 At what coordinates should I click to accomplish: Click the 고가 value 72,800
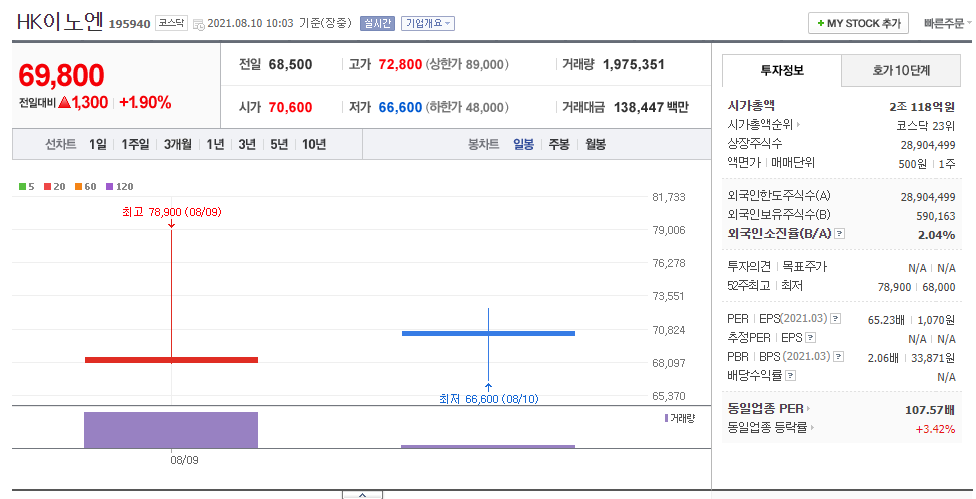(400, 64)
